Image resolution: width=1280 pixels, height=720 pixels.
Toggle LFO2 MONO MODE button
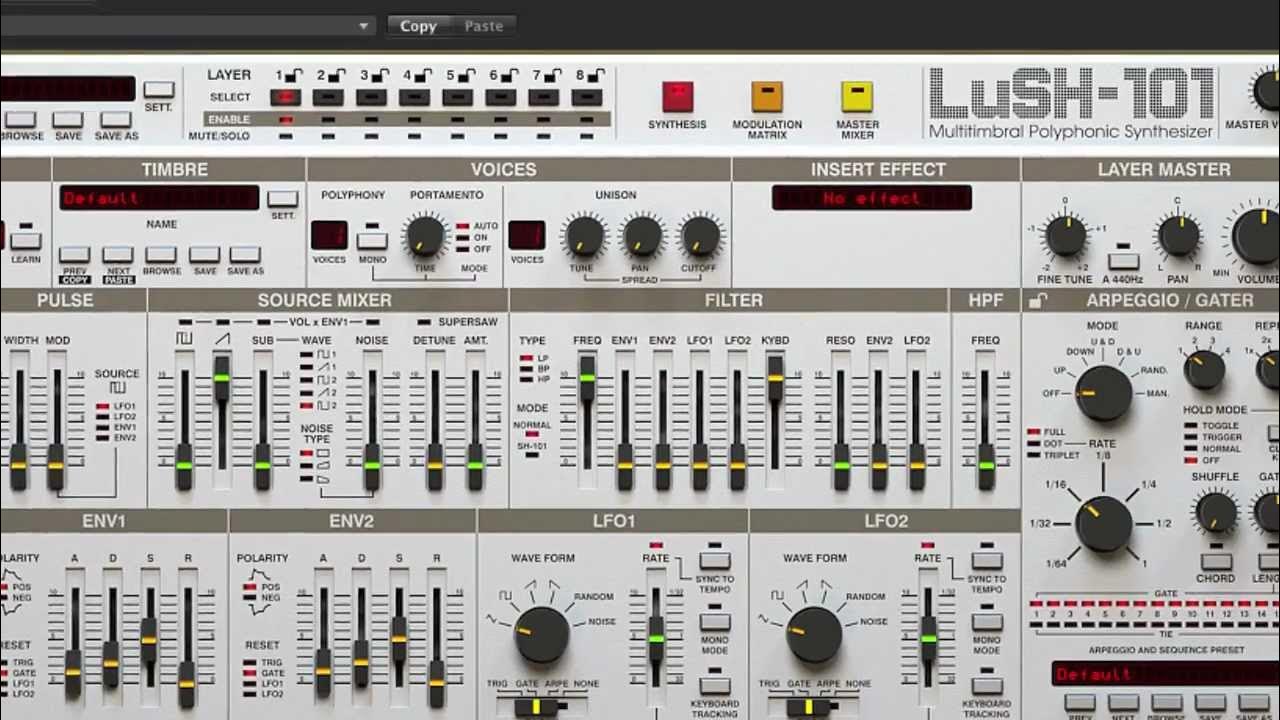tap(986, 622)
